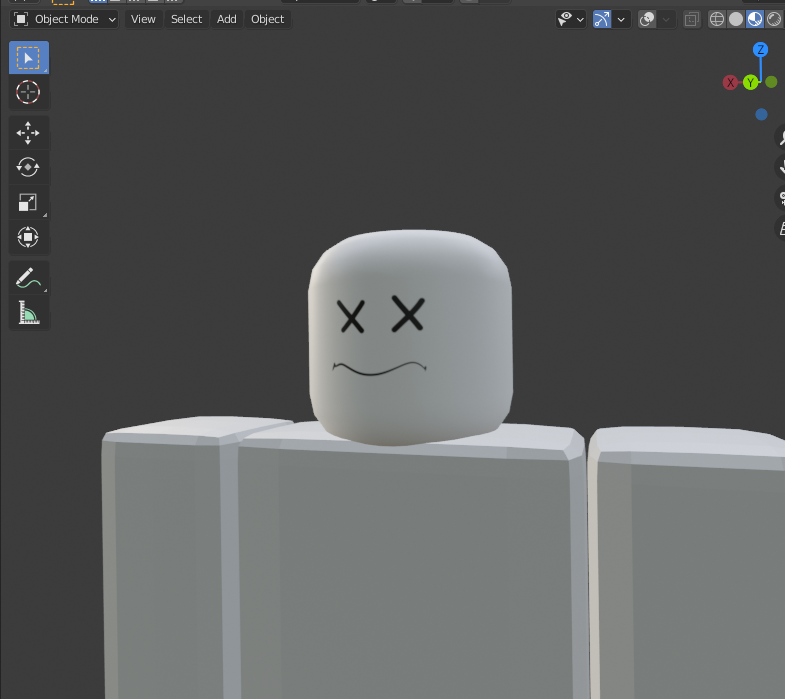
Task: Select the Annotate pencil tool
Action: pyautogui.click(x=29, y=278)
